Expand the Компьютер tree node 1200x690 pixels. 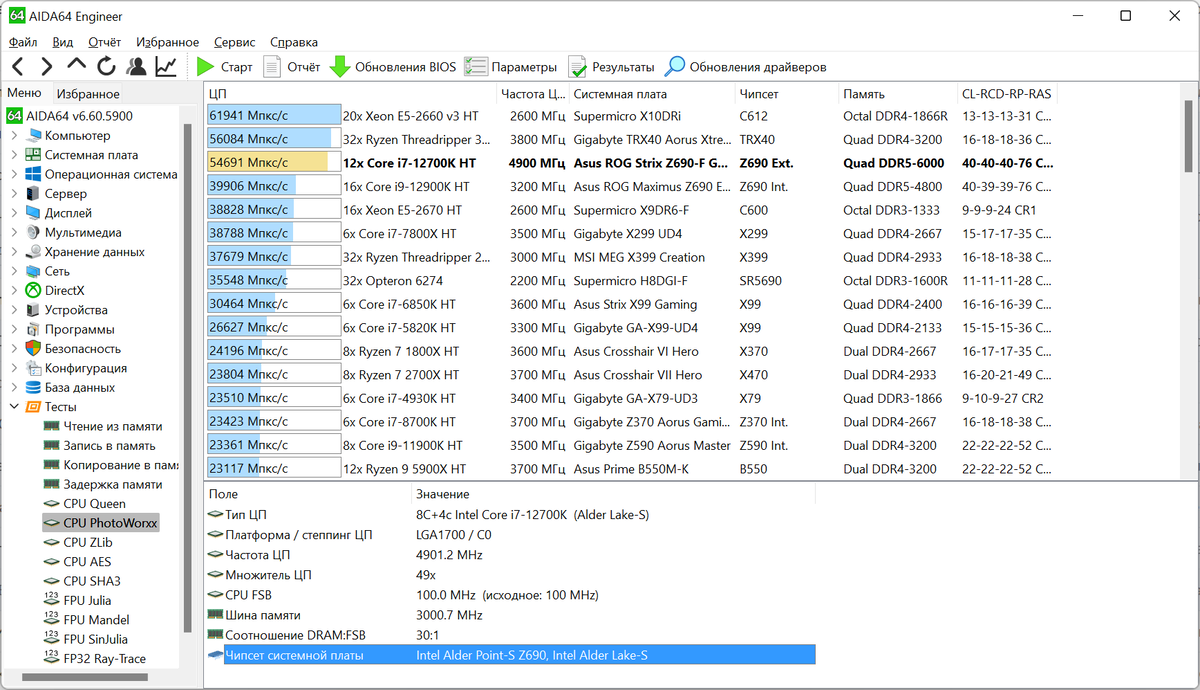pos(14,135)
